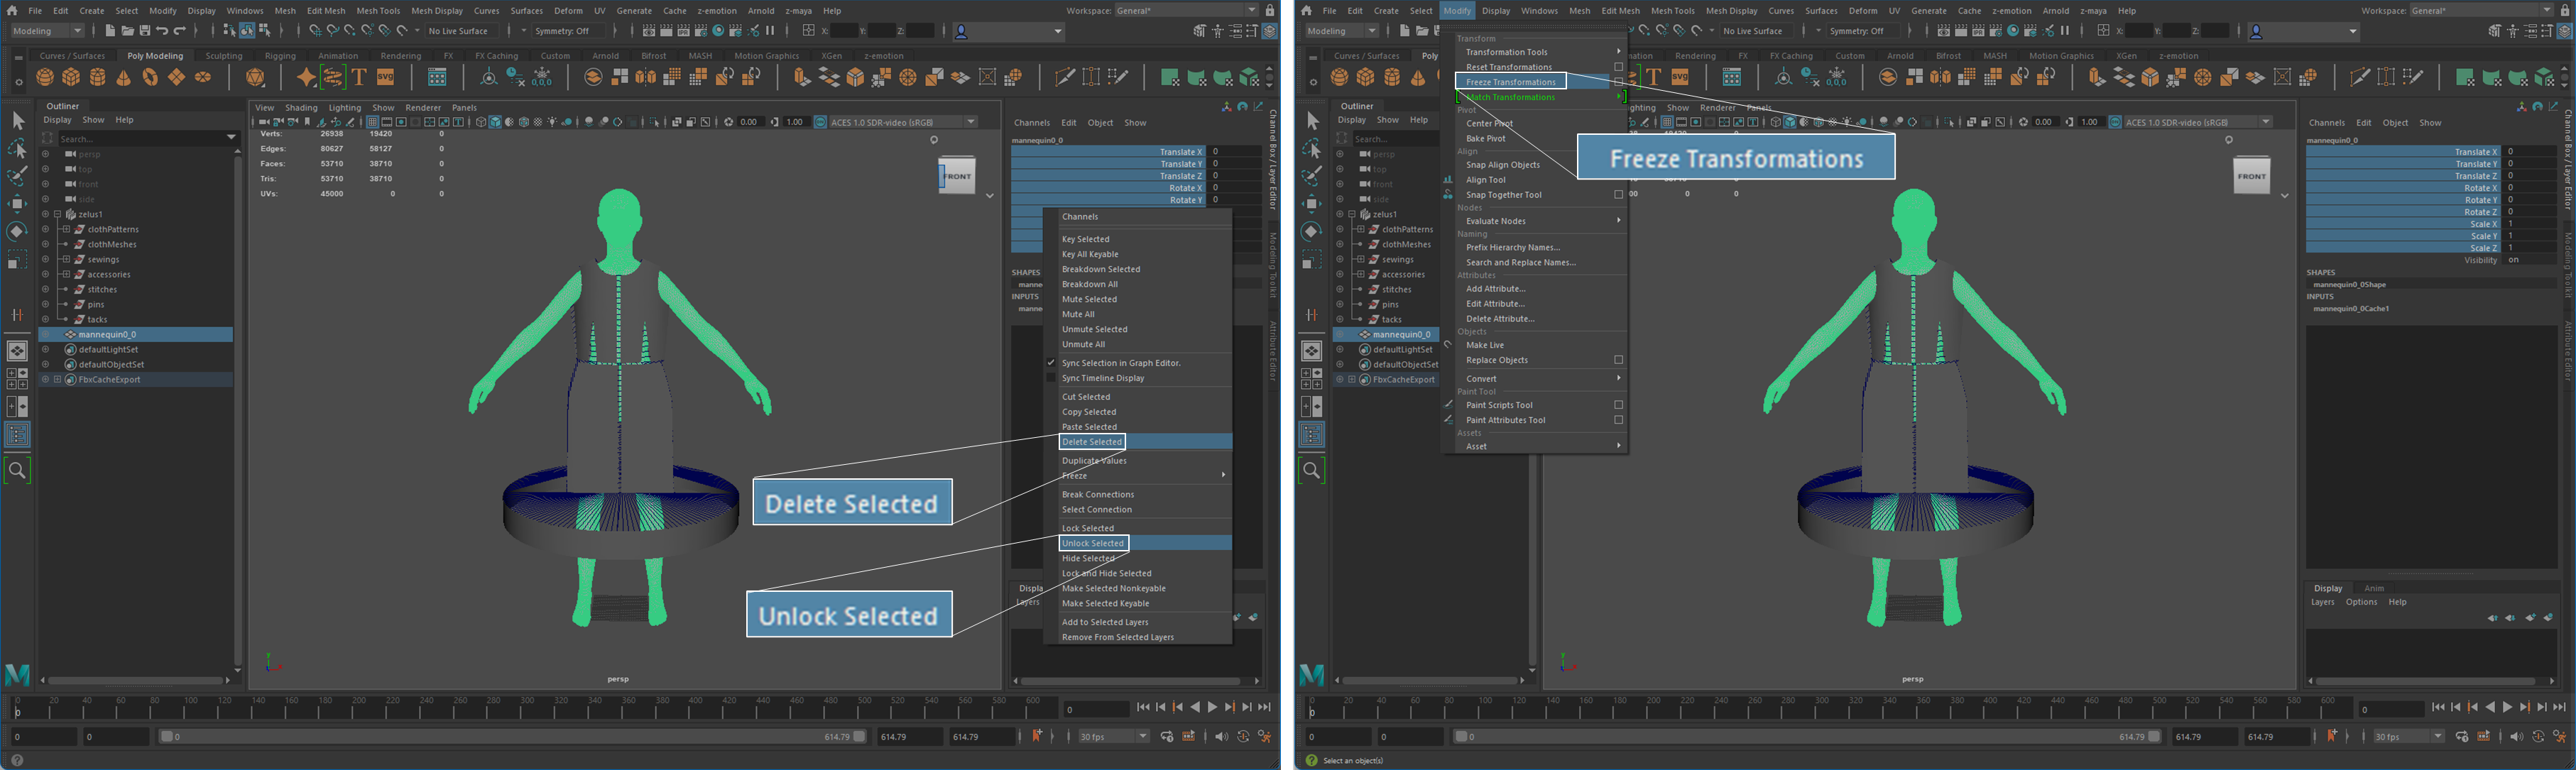Click right window range slider bar
Viewport: 2576px width, 770px height.
click(x=1806, y=737)
